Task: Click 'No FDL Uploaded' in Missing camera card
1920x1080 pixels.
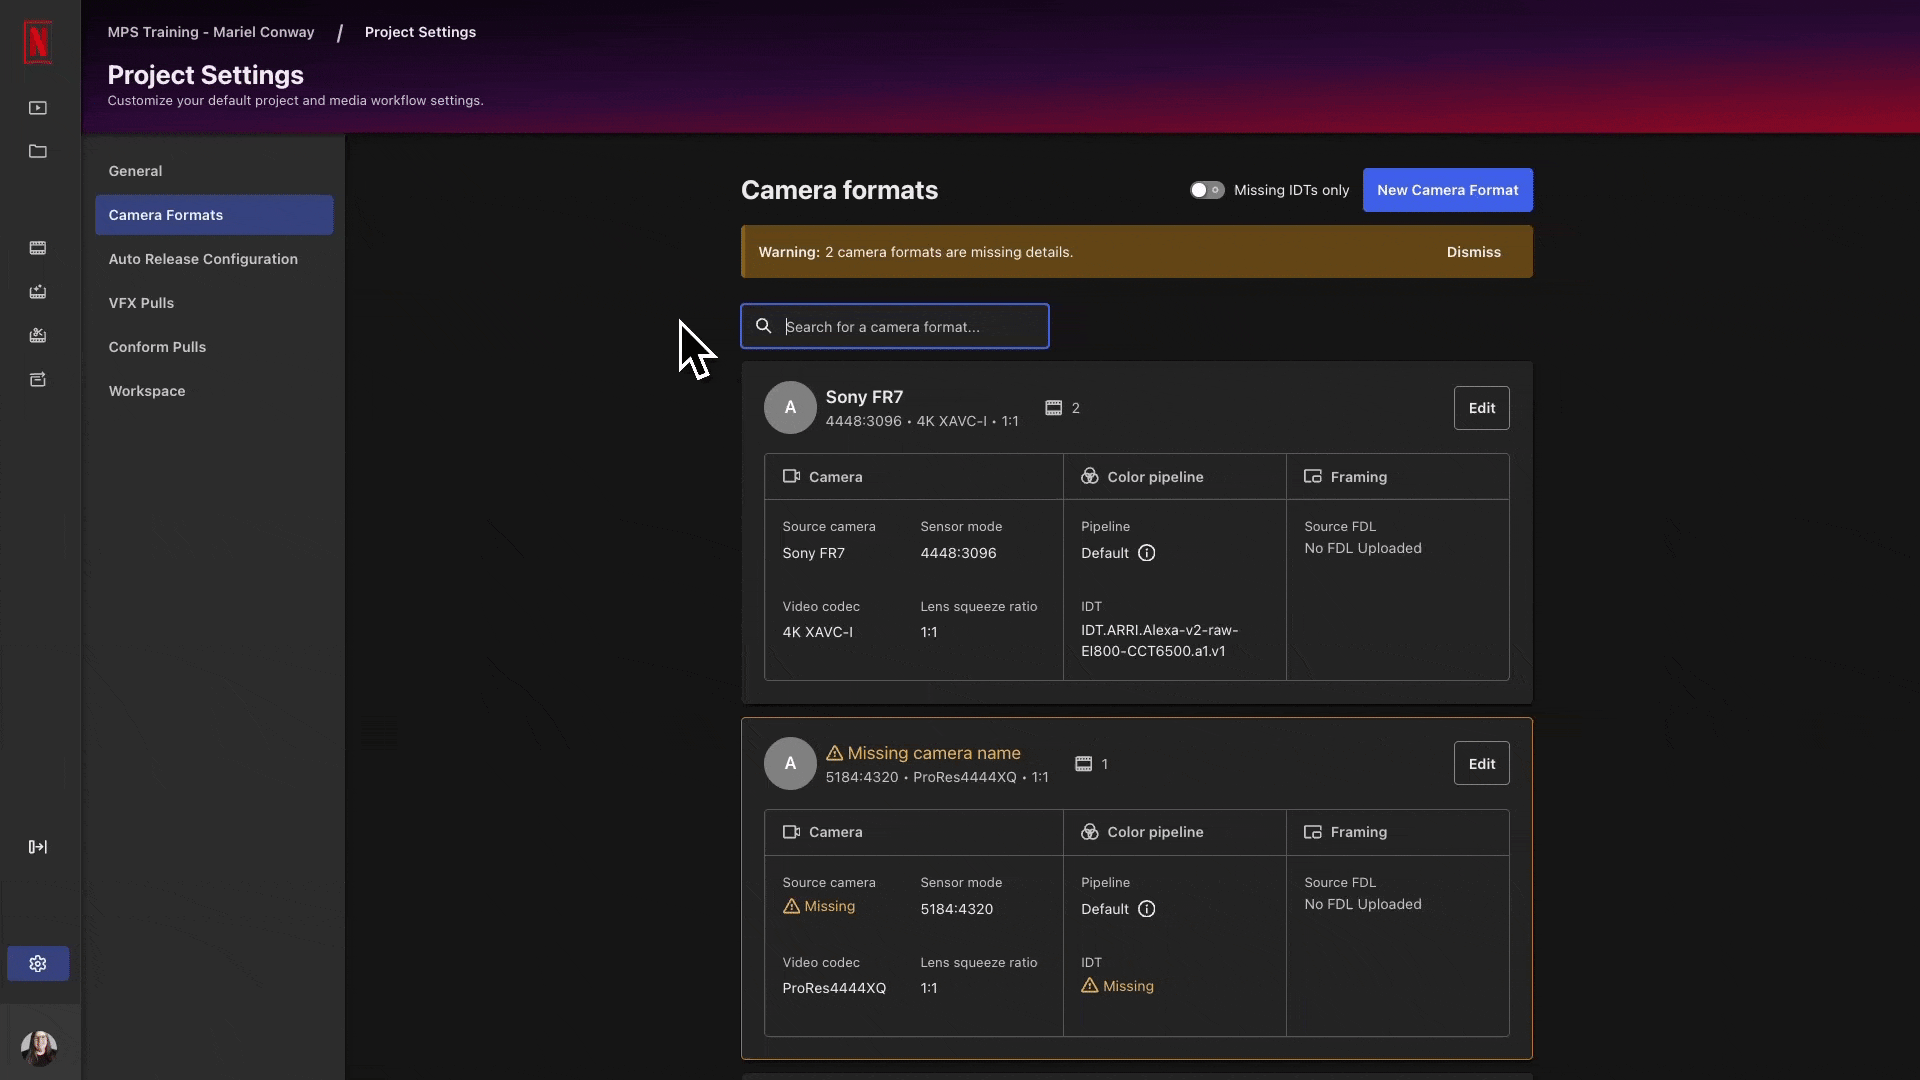Action: [x=1363, y=904]
